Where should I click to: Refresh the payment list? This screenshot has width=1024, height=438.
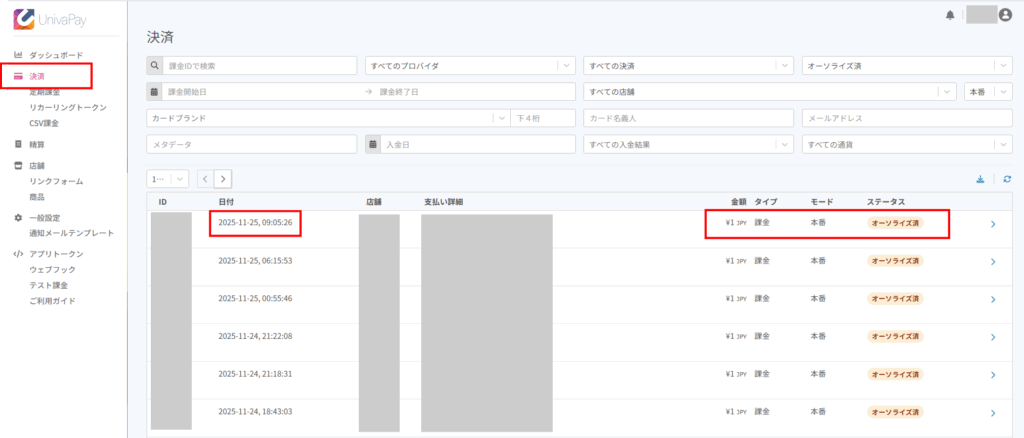click(x=1007, y=179)
